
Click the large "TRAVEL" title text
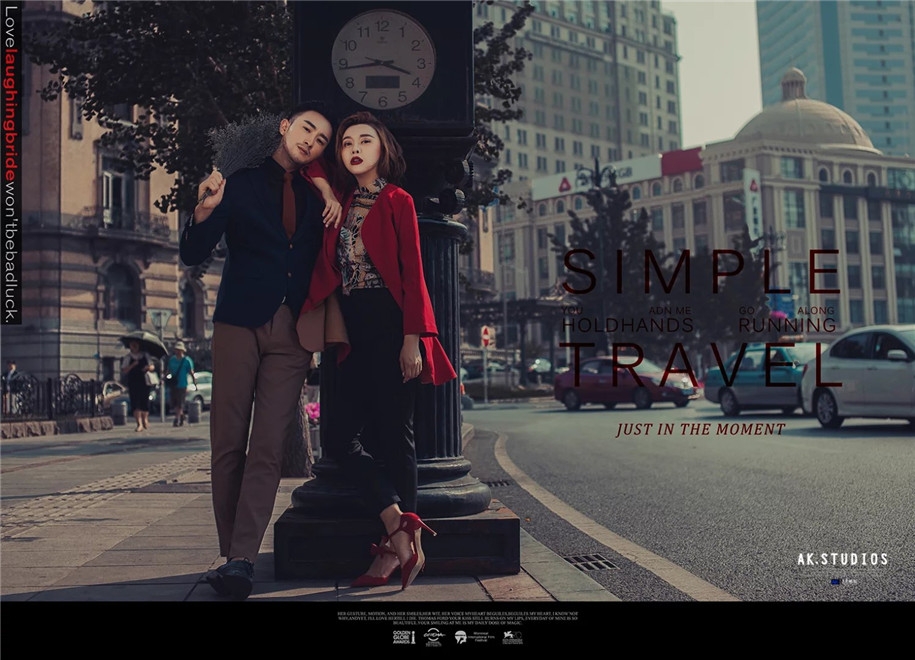click(x=701, y=365)
